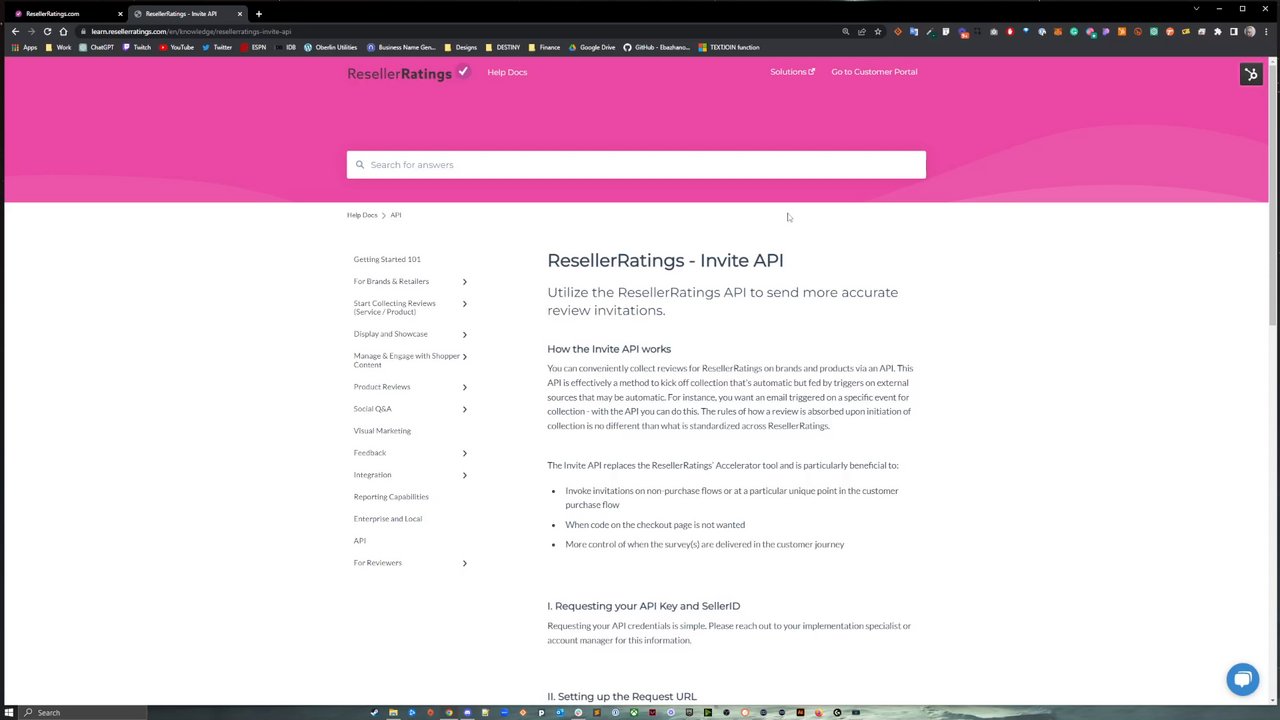The width and height of the screenshot is (1280, 720).
Task: Open the Business Name Gen... bookmark
Action: pos(401,47)
